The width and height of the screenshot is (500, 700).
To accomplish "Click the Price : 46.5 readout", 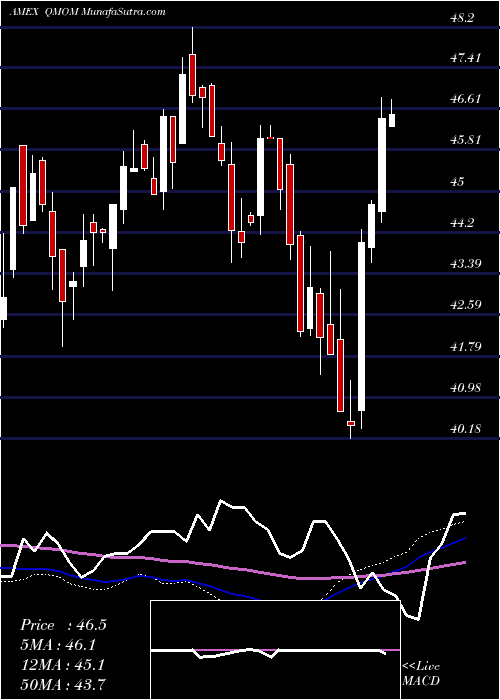I will click(63, 625).
